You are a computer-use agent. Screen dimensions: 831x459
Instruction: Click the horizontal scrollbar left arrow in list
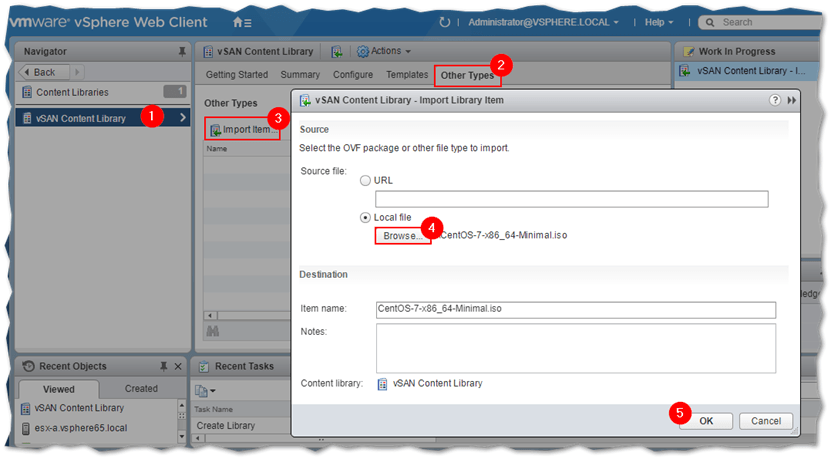(x=210, y=315)
